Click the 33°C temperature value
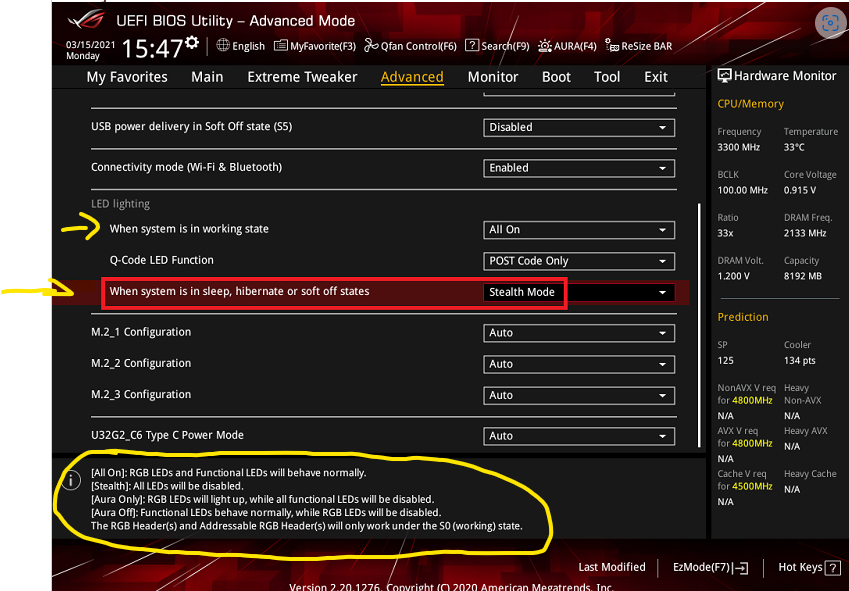Screen dimensions: 849x591 (794, 147)
